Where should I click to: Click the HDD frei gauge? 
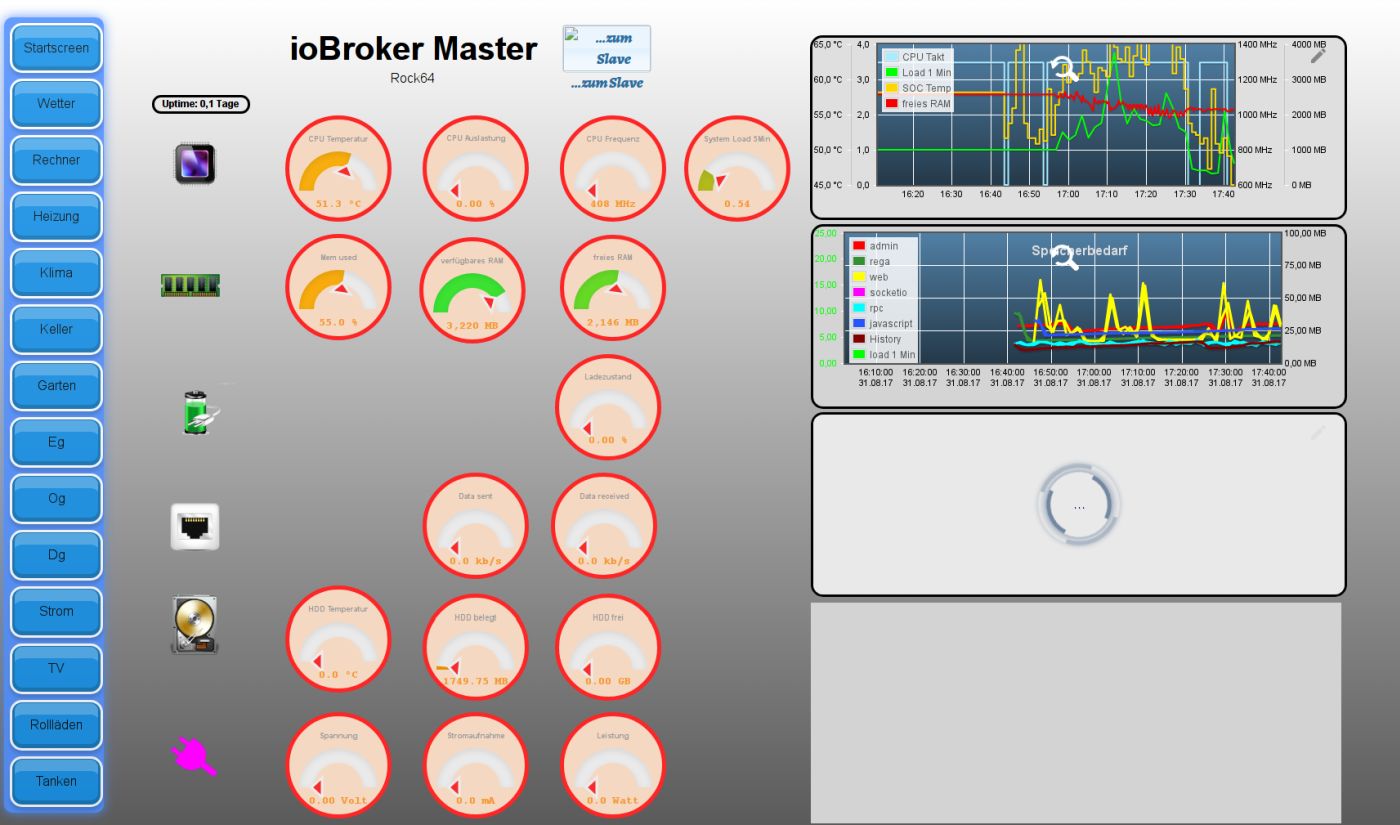(x=608, y=647)
